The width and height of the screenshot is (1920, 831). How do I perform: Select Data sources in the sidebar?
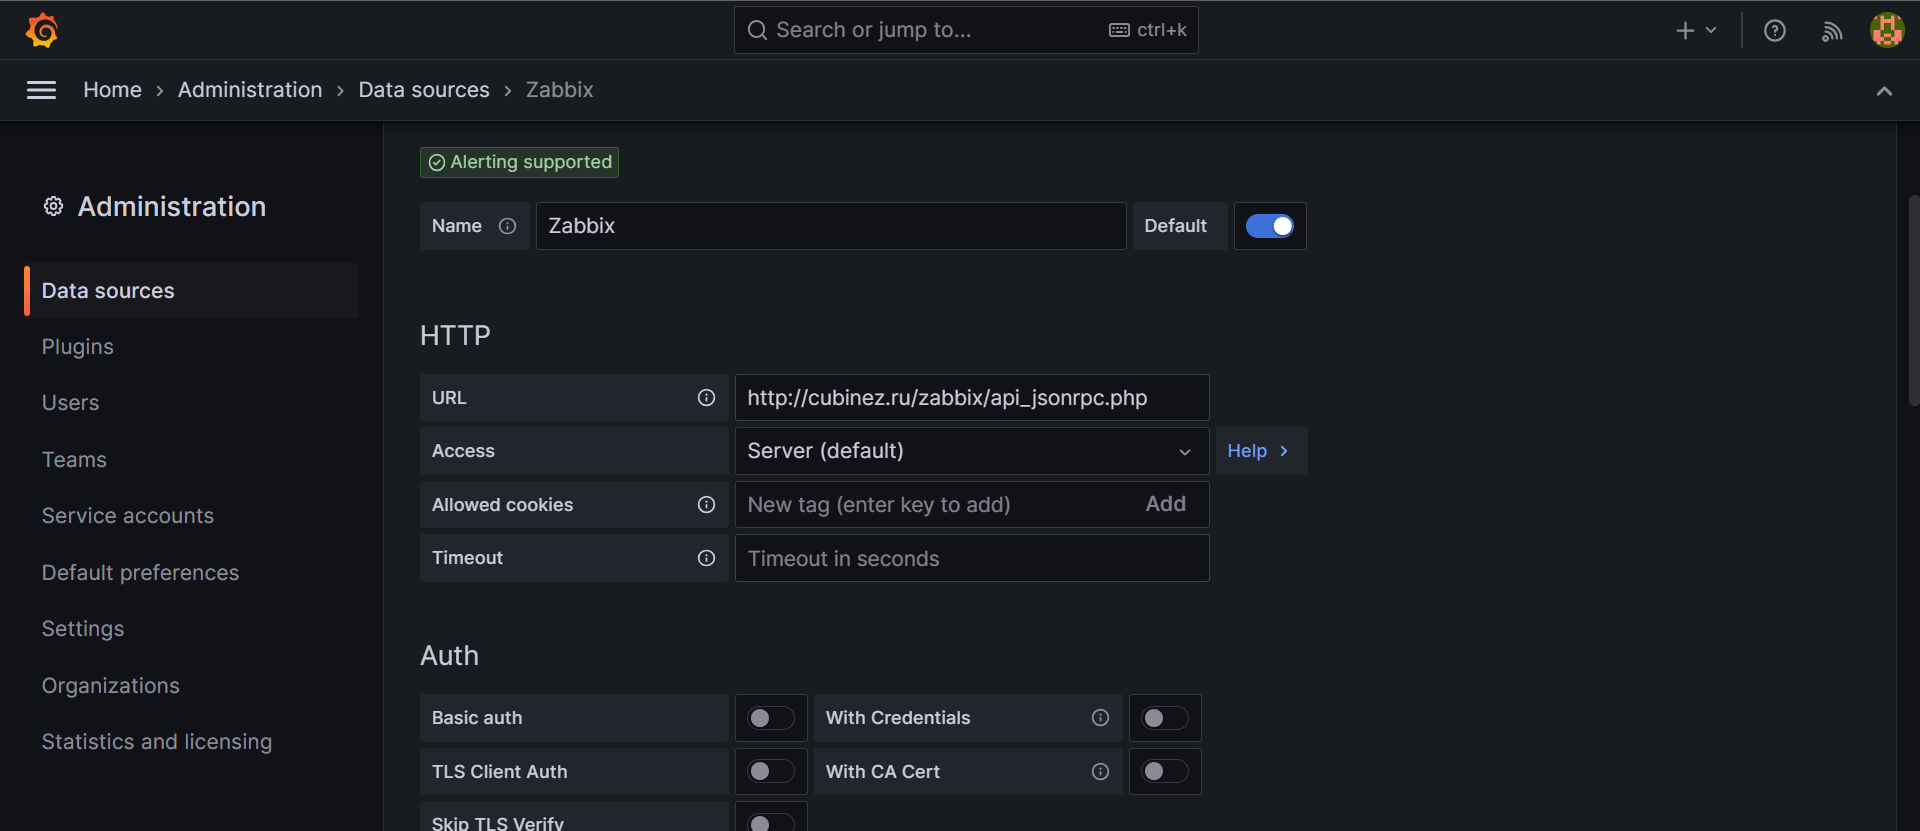click(x=191, y=291)
